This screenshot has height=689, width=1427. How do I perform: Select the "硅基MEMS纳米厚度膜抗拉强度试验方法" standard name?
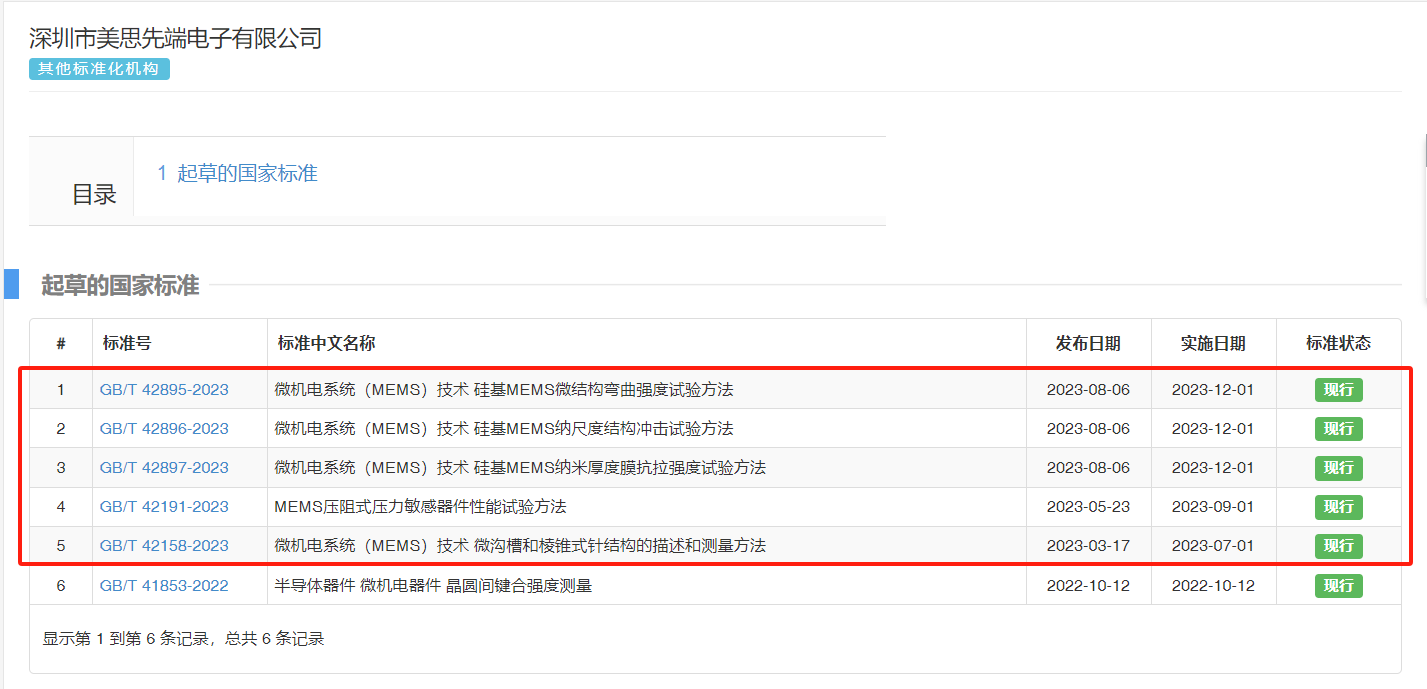(620, 468)
